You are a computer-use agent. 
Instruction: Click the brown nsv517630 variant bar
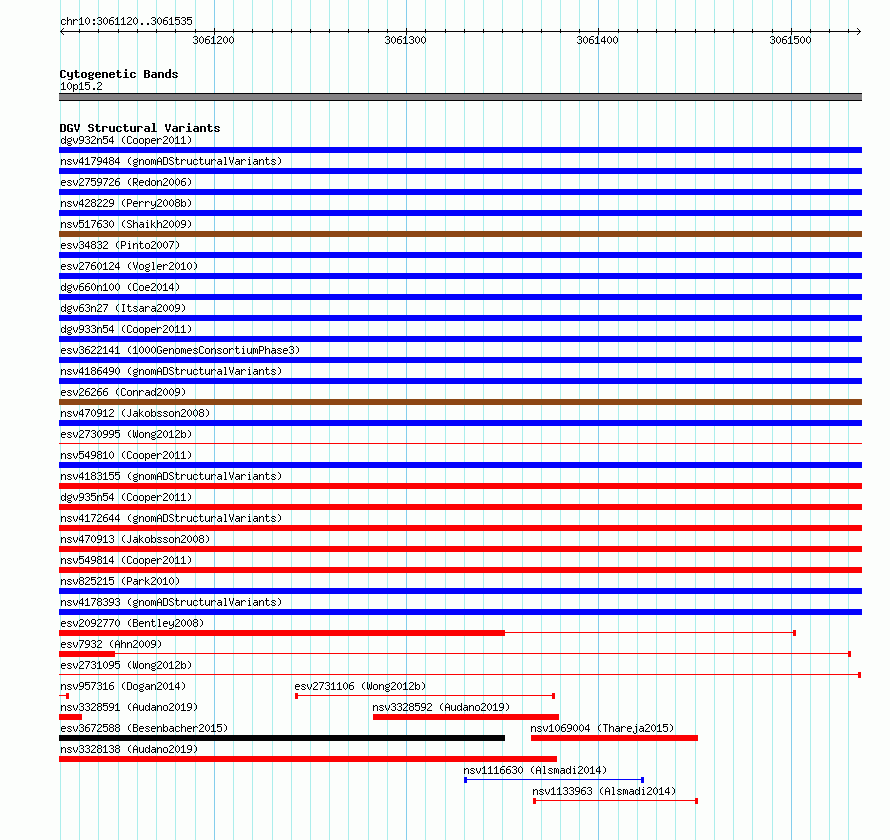pos(460,234)
